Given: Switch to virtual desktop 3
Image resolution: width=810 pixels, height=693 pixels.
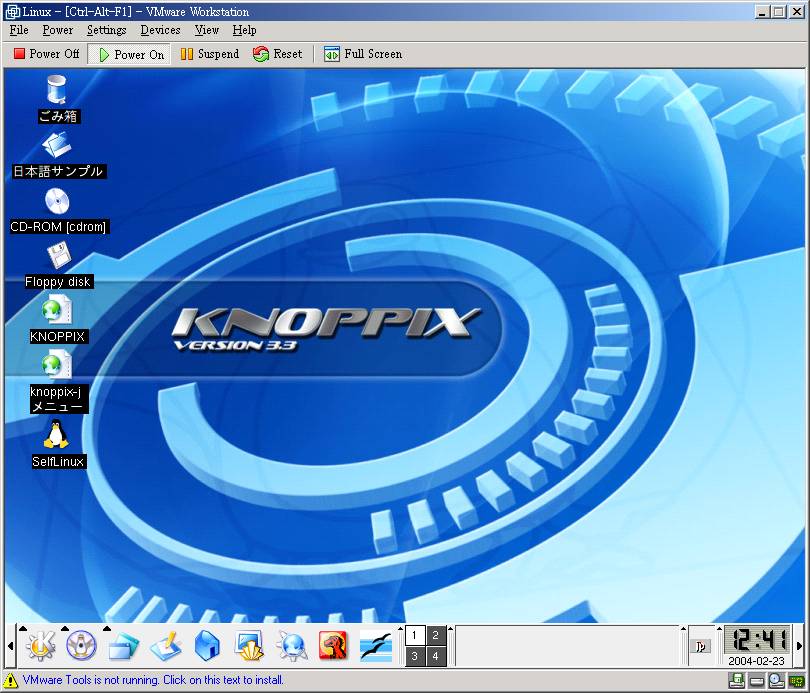Looking at the screenshot, I should coord(415,656).
